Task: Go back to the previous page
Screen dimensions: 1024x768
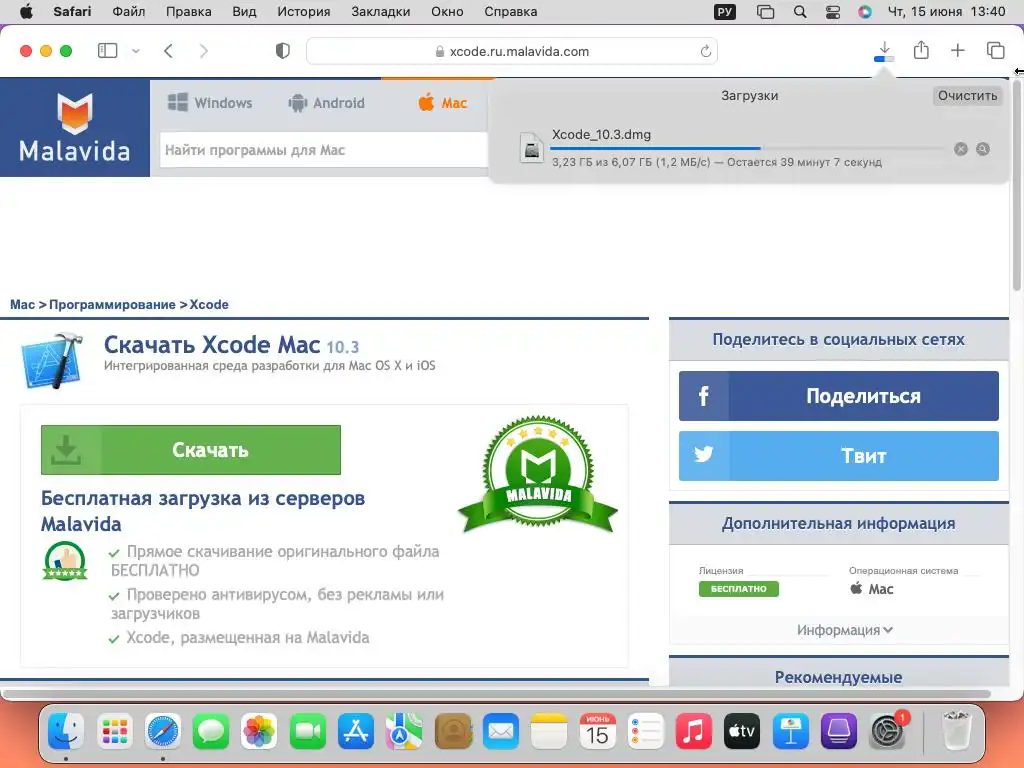Action: click(168, 51)
